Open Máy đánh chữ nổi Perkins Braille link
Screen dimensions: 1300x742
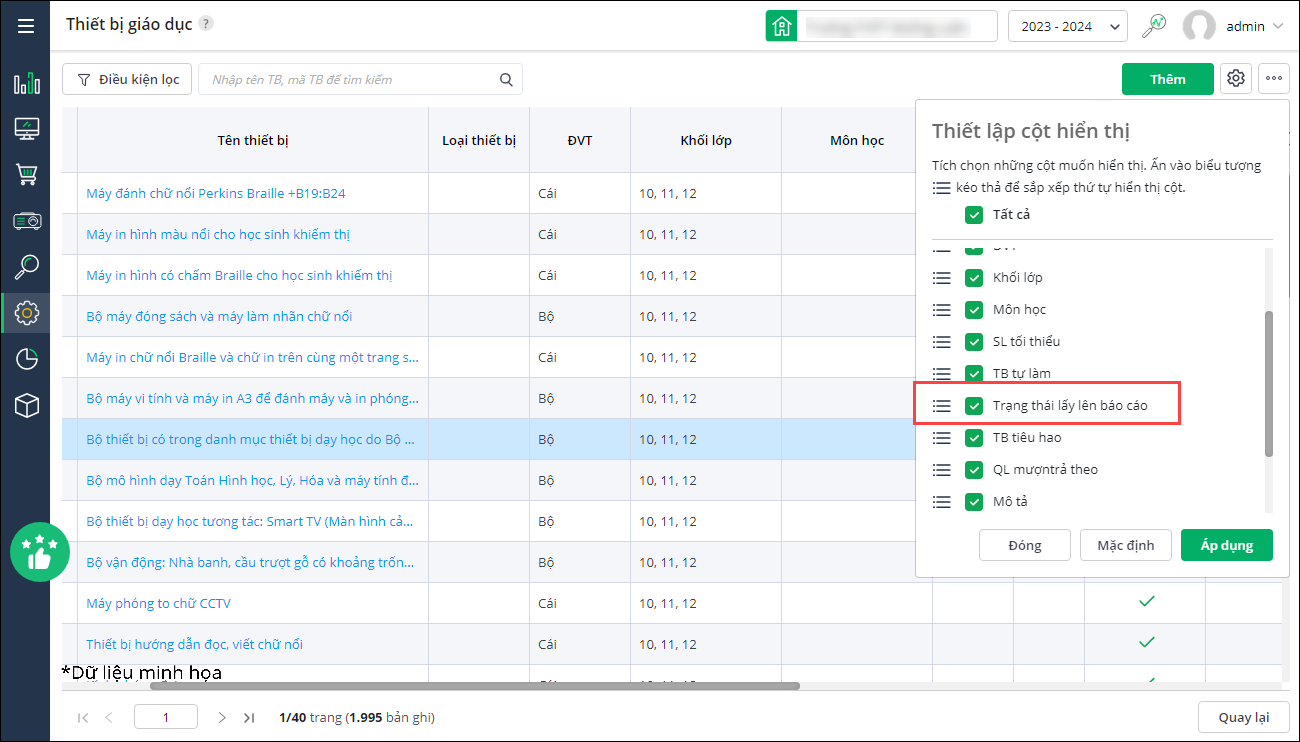click(216, 193)
